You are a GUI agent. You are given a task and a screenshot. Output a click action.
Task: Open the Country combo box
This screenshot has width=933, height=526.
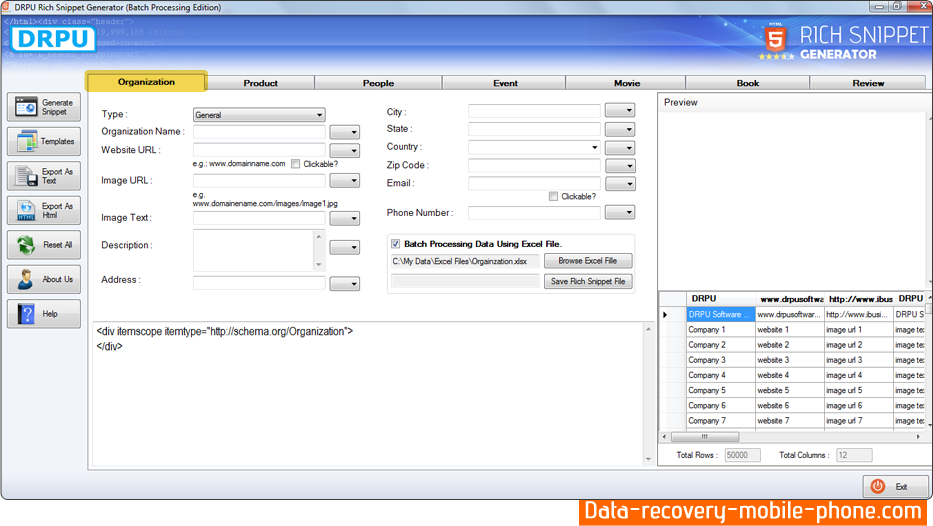coord(534,147)
